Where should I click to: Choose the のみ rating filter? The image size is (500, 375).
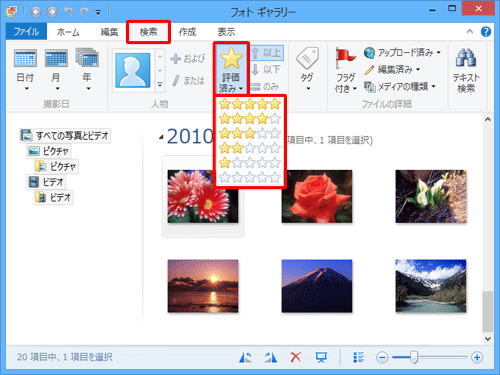[265, 87]
